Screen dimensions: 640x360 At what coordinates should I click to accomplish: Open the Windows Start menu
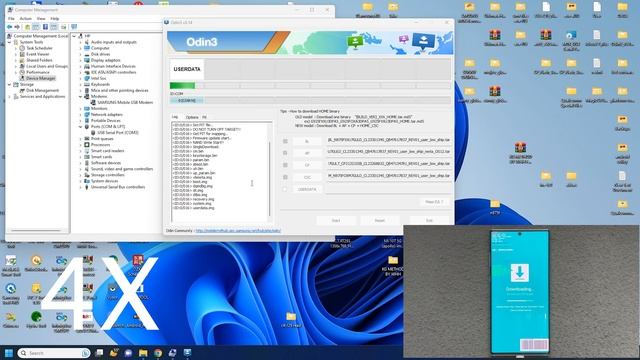pyautogui.click(x=9, y=353)
